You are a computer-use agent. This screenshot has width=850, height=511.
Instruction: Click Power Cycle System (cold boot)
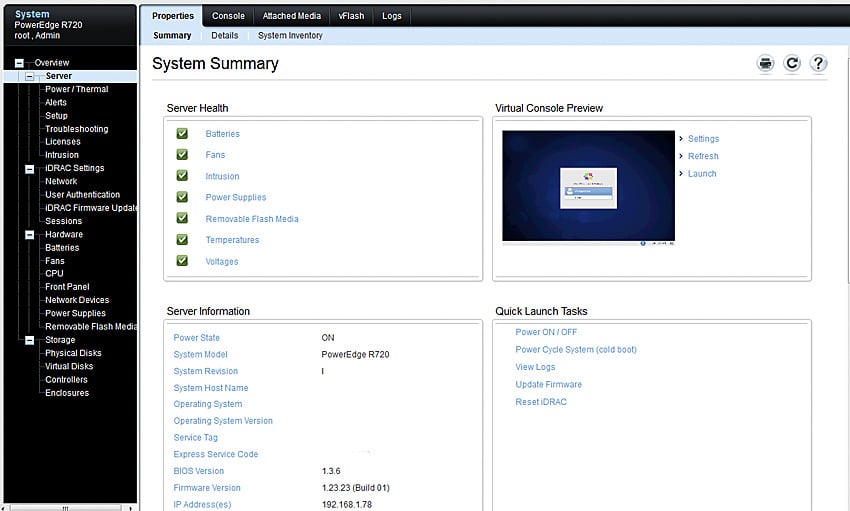click(576, 350)
